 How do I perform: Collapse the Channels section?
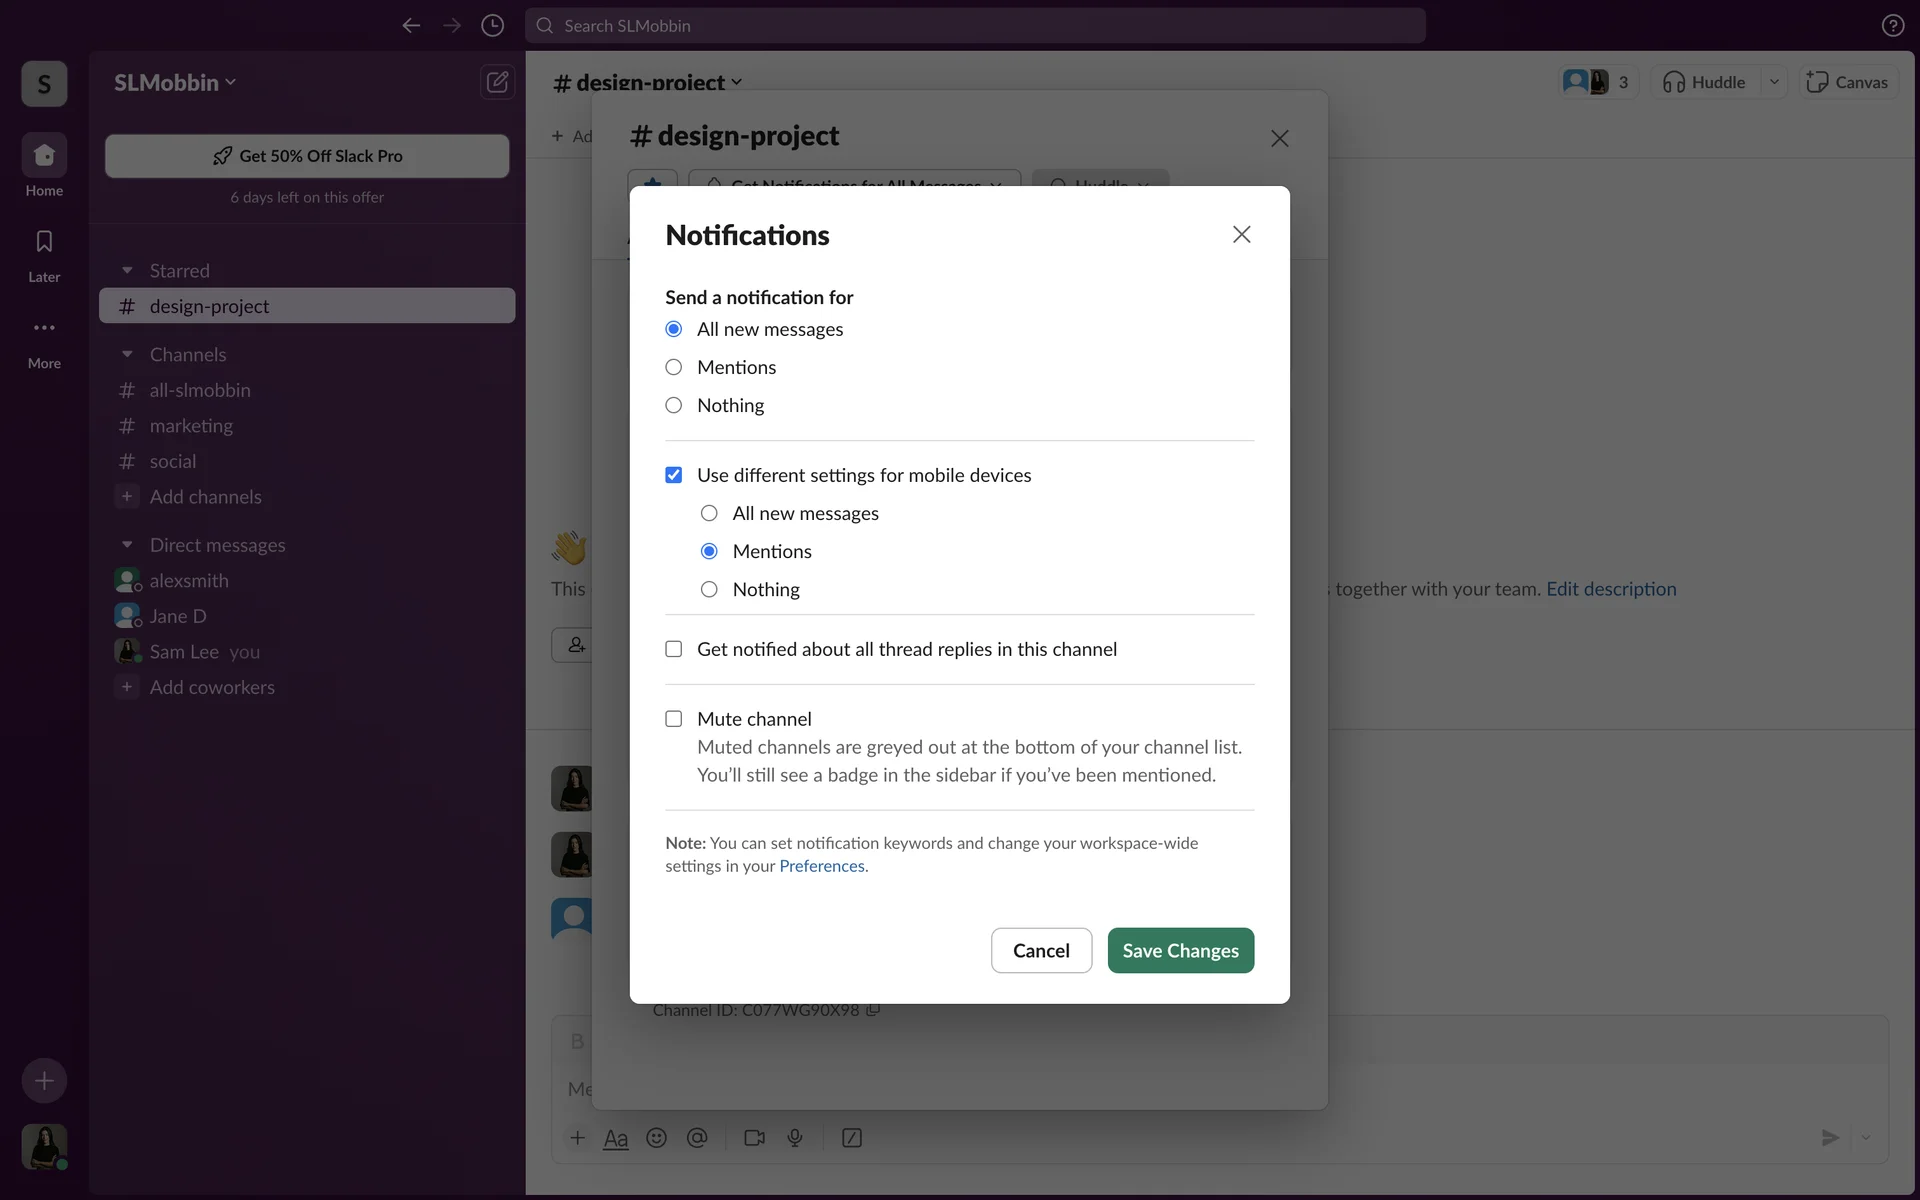click(127, 355)
